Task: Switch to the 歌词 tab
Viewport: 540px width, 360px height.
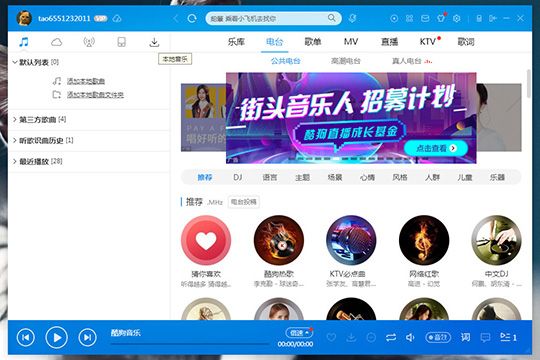Action: [x=466, y=42]
